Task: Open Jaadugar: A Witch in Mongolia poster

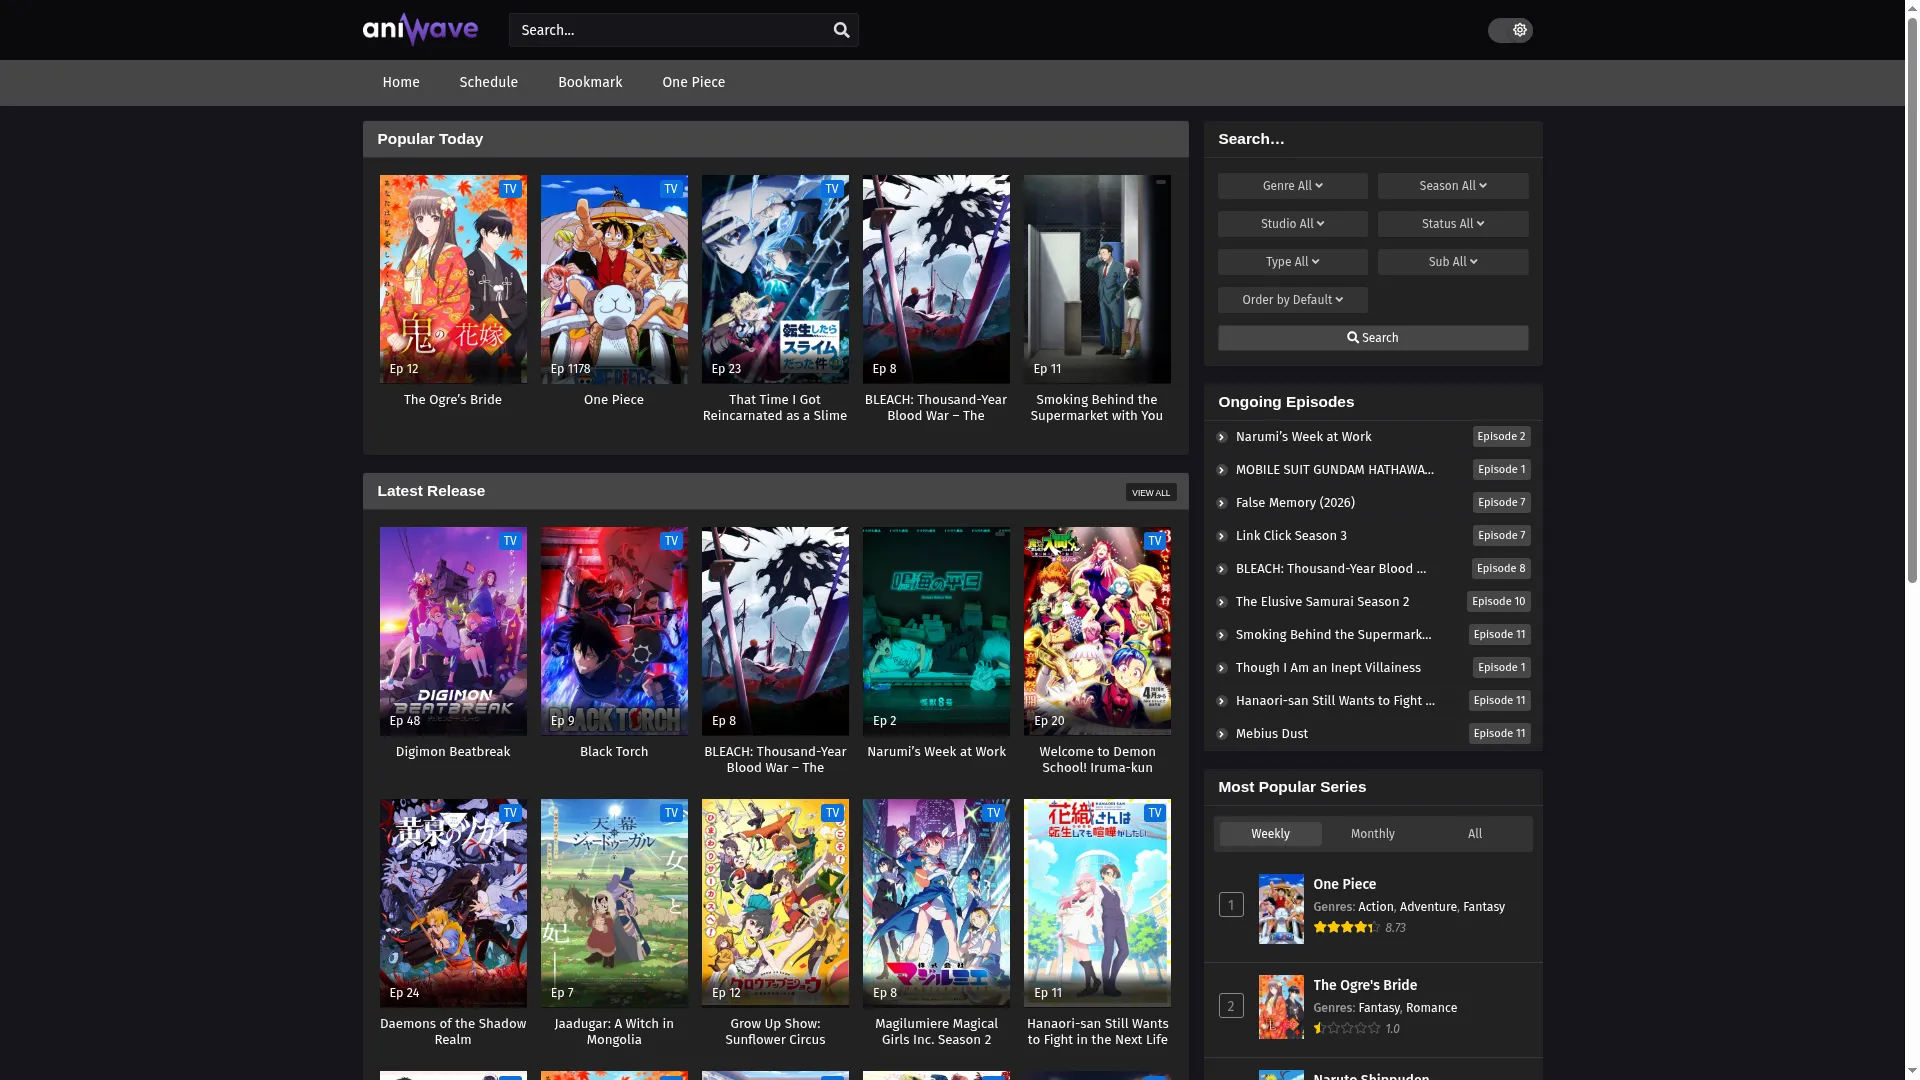Action: tap(614, 903)
